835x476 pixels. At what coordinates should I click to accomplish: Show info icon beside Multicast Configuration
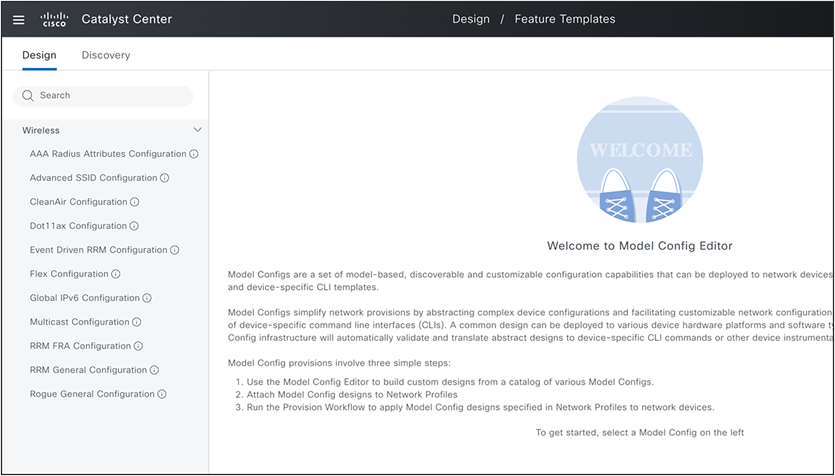coord(137,322)
